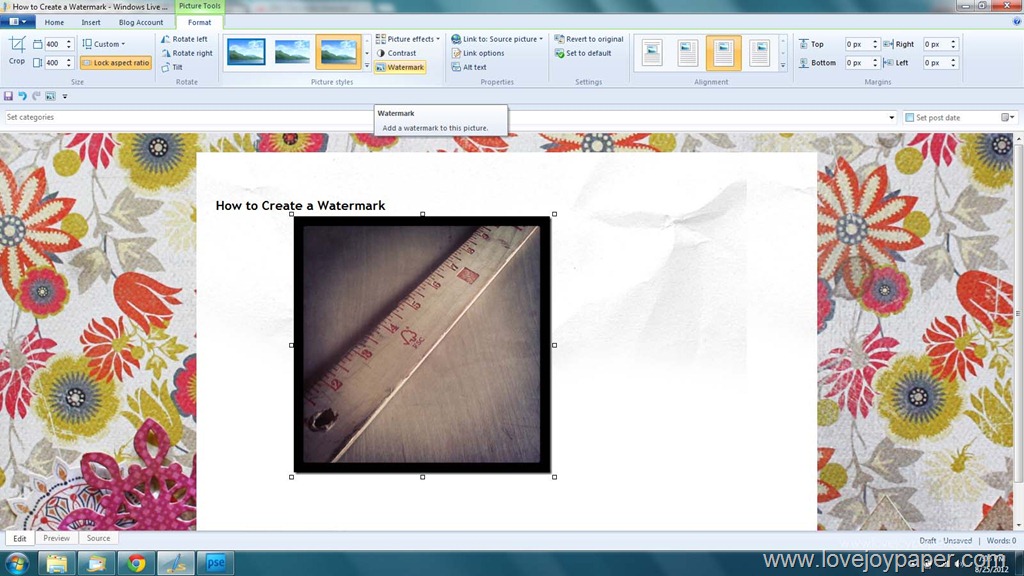Open Photoshop Elements (pse) in taskbar

(x=216, y=563)
